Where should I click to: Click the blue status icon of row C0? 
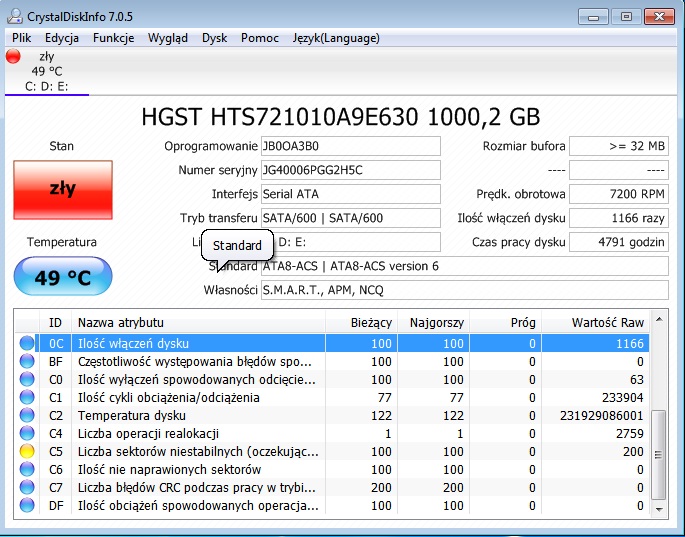(x=27, y=379)
